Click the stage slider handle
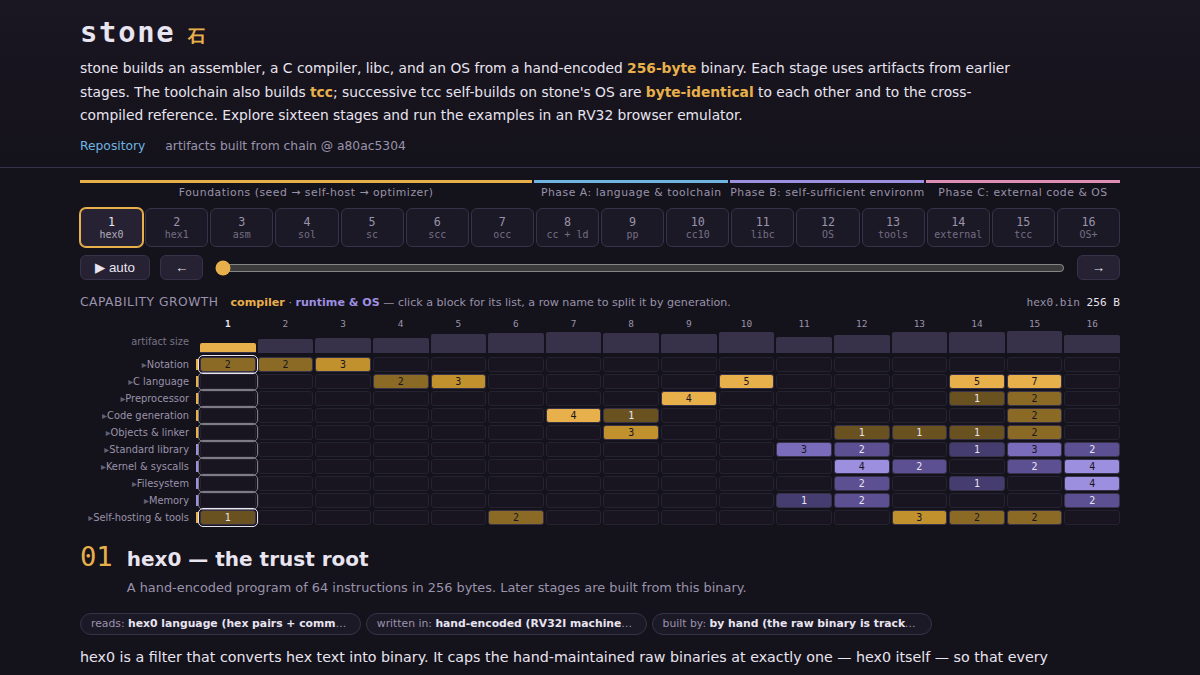1200x675 pixels. coord(223,268)
